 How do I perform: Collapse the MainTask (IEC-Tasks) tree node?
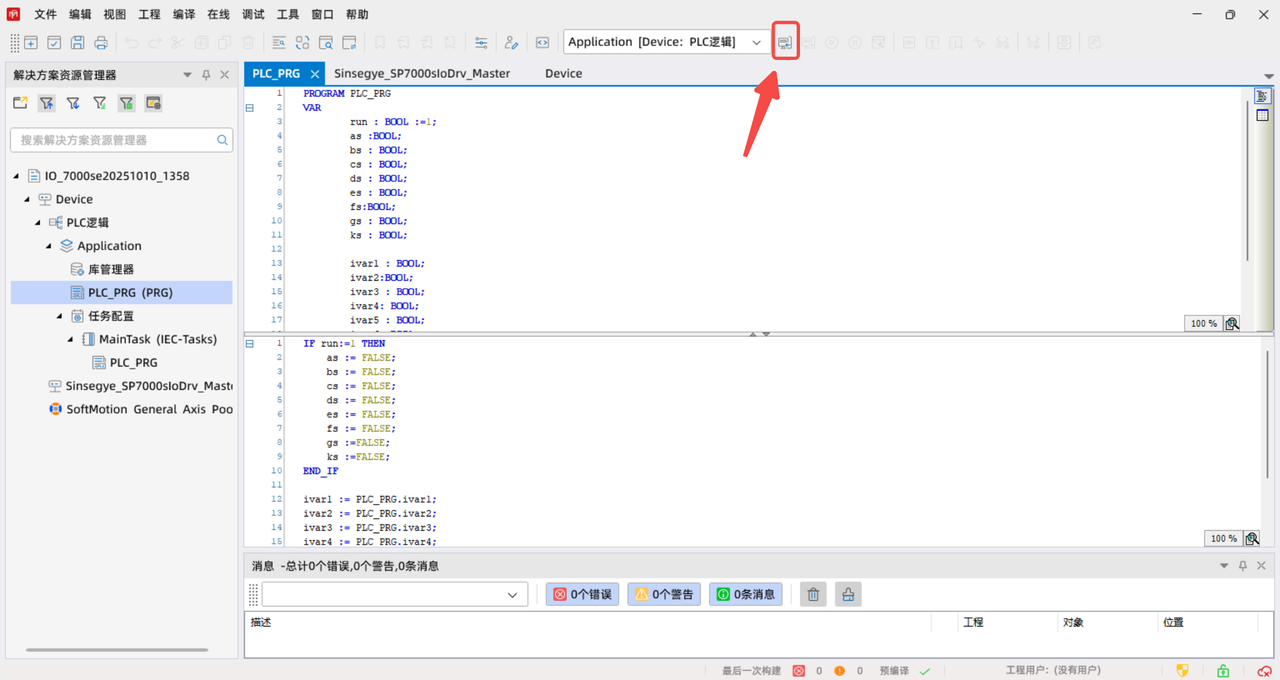71,340
